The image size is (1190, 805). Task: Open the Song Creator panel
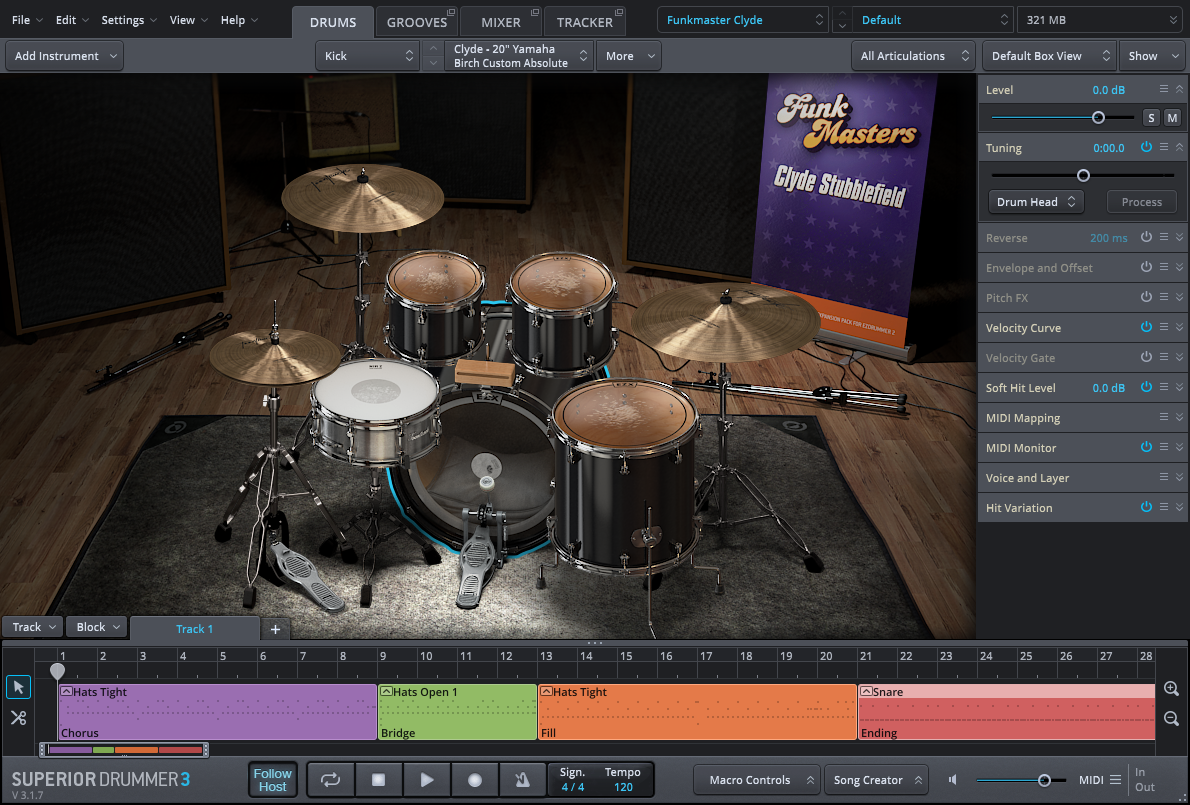(876, 780)
